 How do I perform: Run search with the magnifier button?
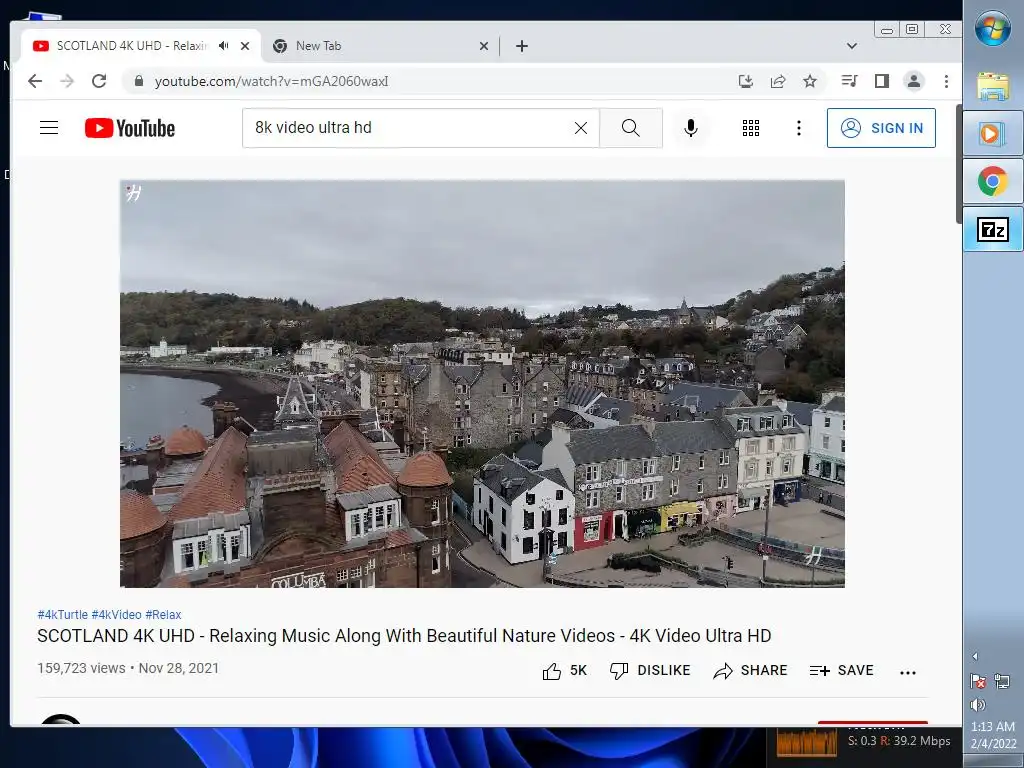tap(631, 128)
